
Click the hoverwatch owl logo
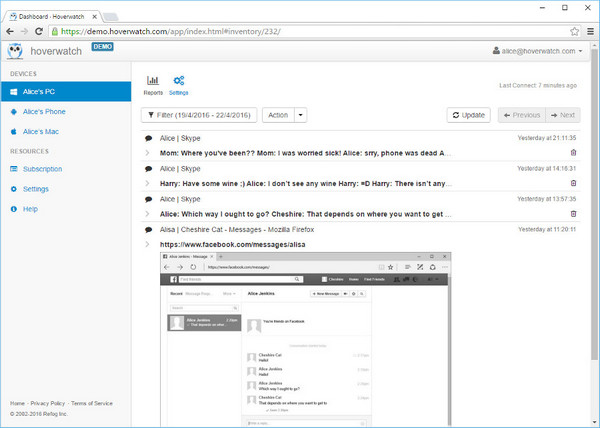click(15, 51)
